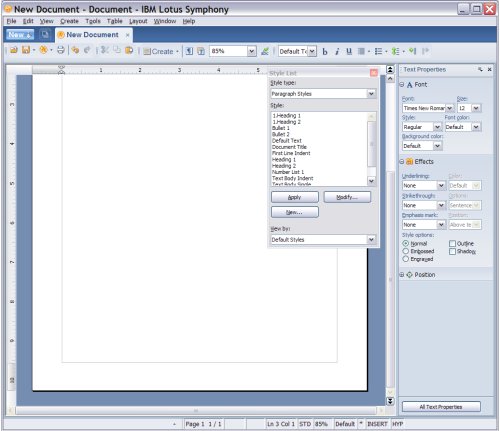Select the Embossed radio button
Image resolution: width=500 pixels, height=431 pixels.
405,251
